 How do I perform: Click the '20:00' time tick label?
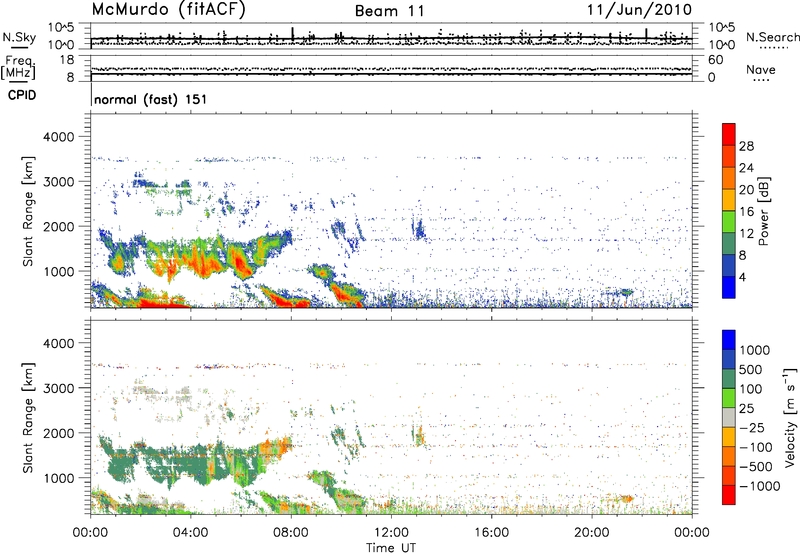pos(592,533)
